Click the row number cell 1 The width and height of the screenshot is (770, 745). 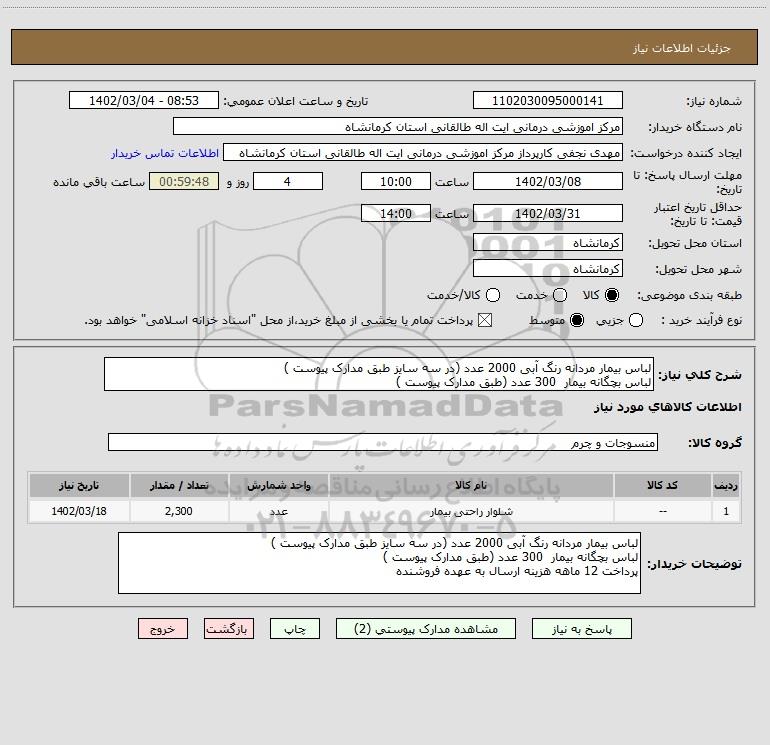coord(726,511)
